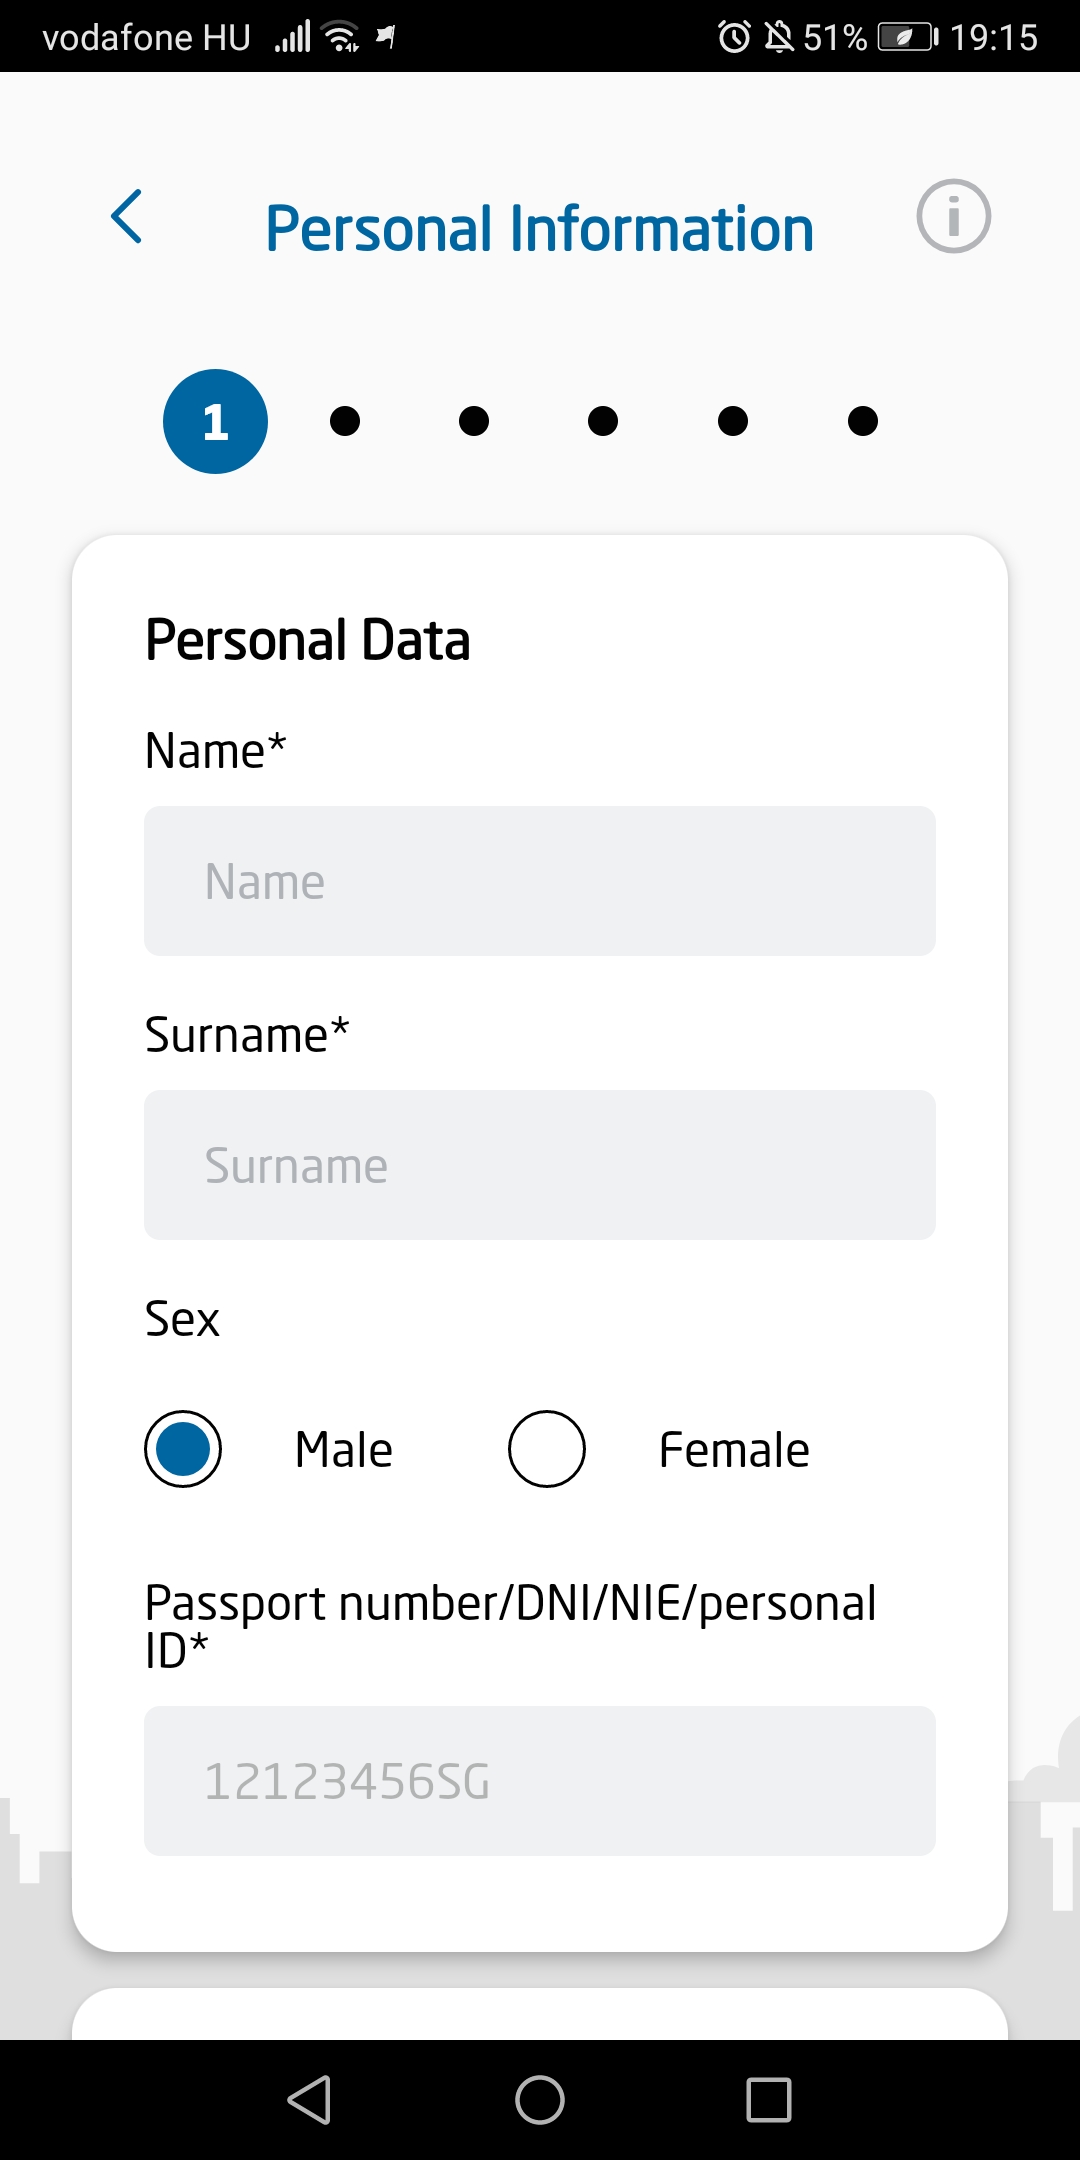Tap the muted notifications bell icon
The width and height of the screenshot is (1080, 2160).
[779, 38]
